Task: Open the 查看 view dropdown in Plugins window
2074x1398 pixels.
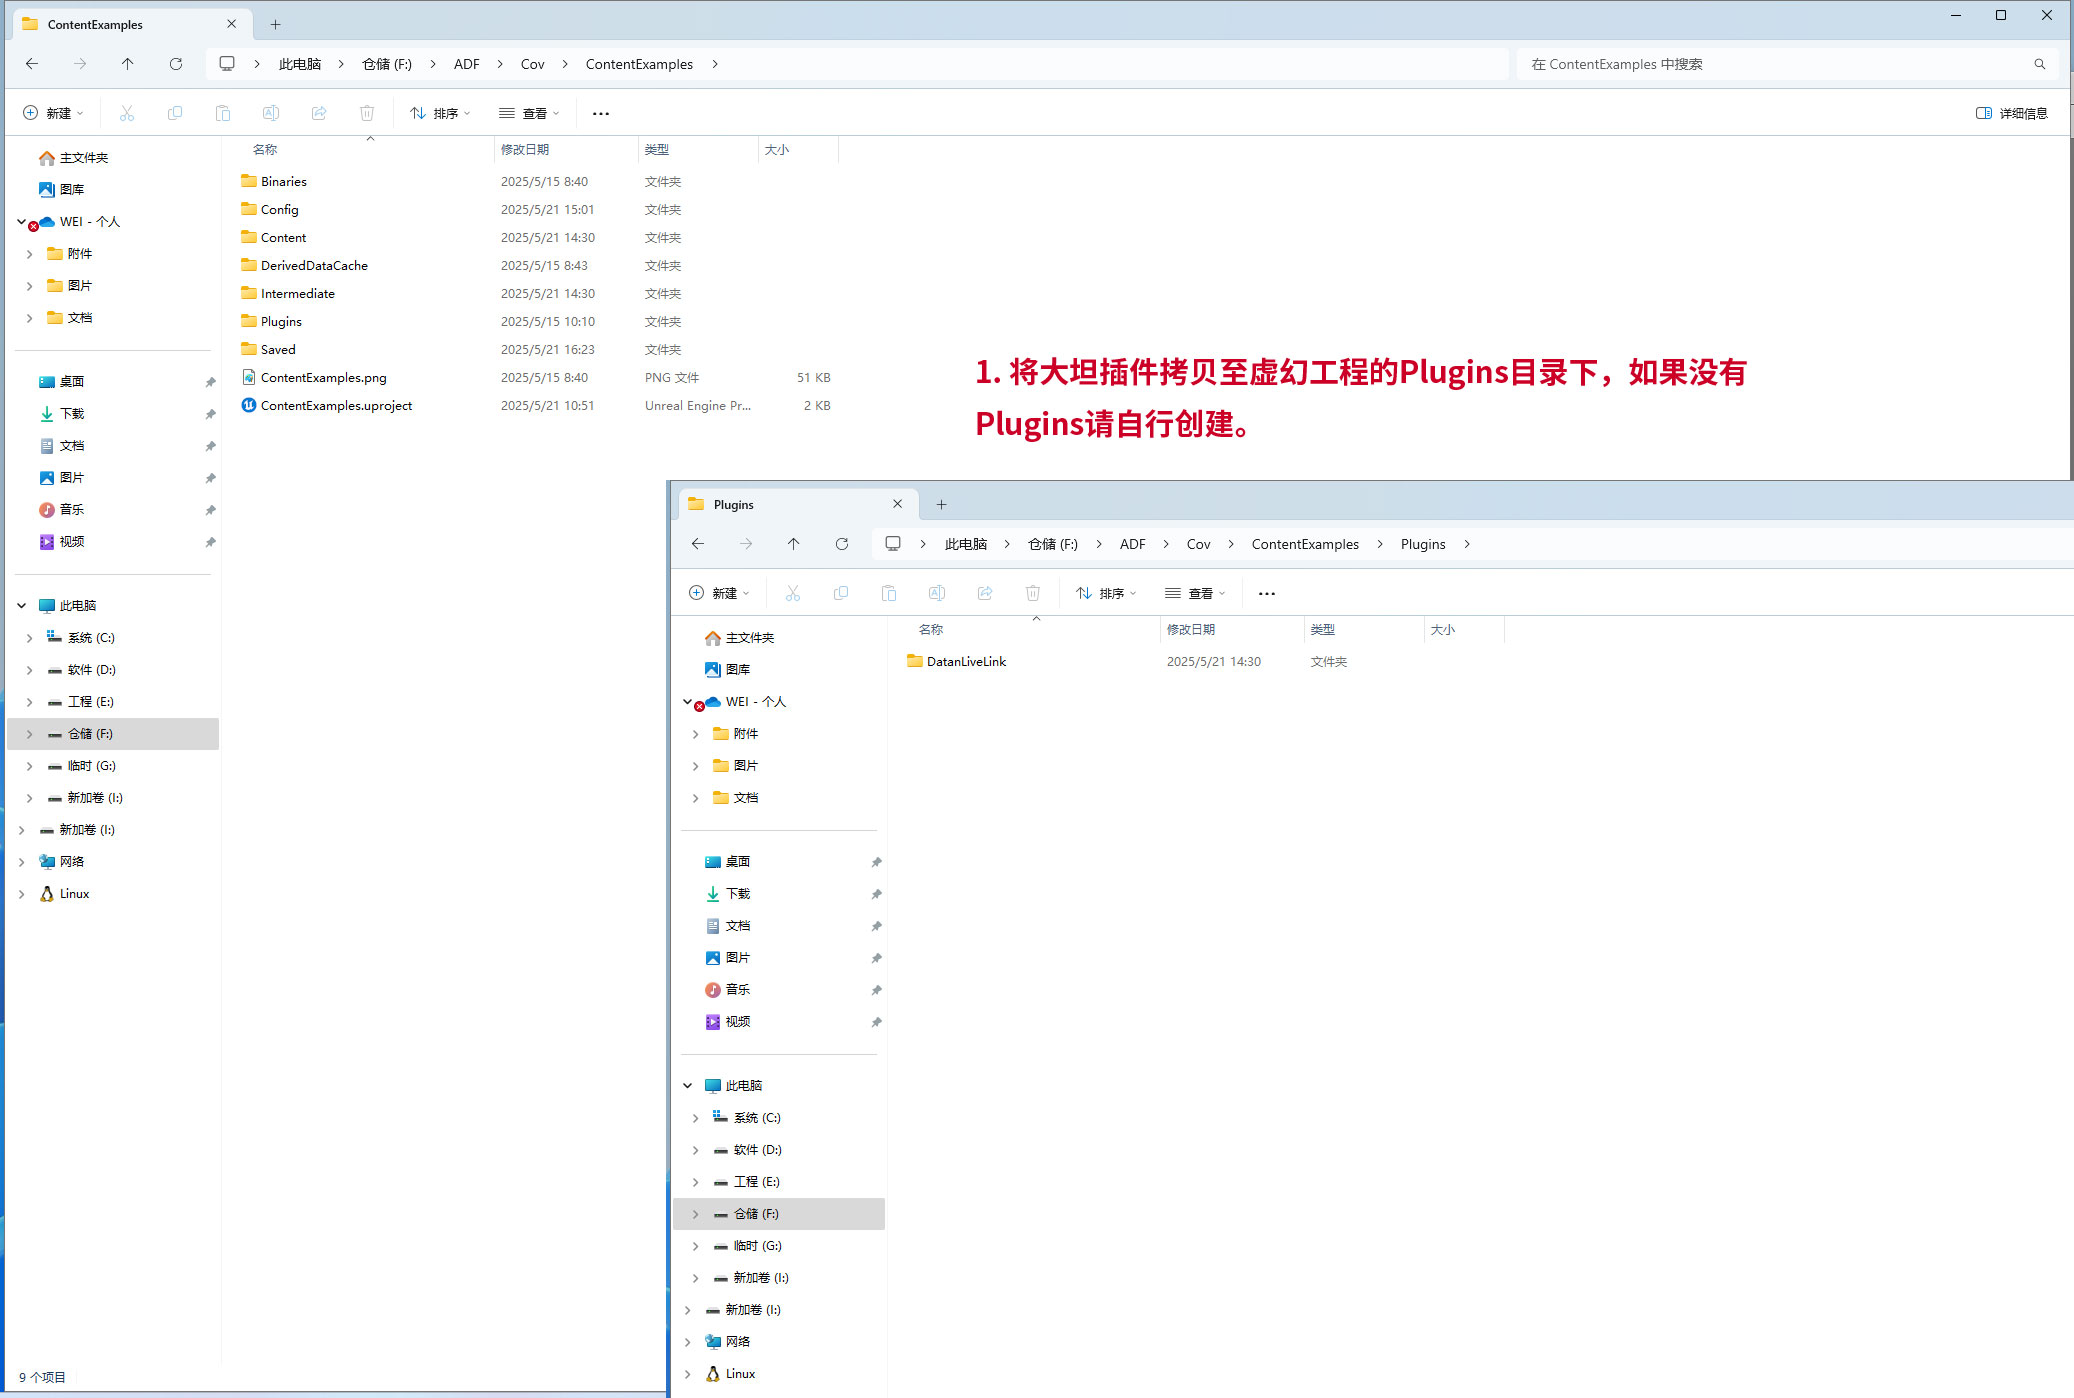Action: pyautogui.click(x=1195, y=593)
